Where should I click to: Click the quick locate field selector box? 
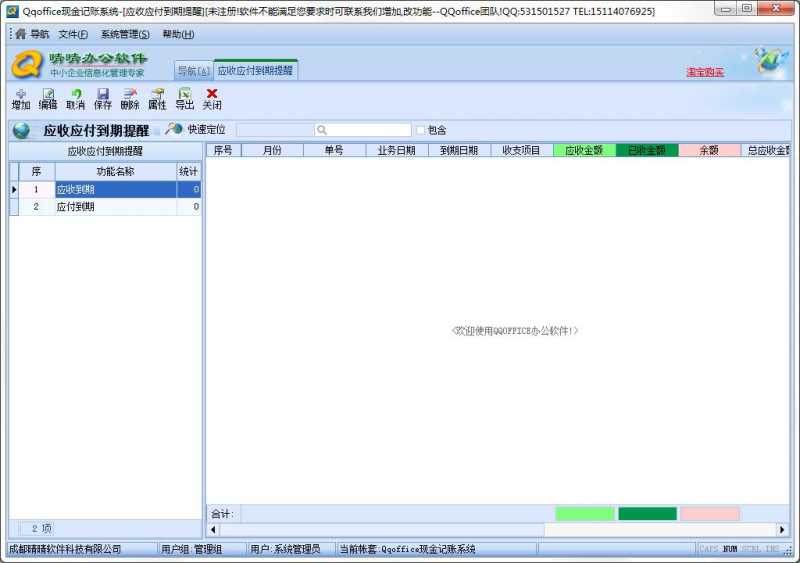tap(274, 130)
